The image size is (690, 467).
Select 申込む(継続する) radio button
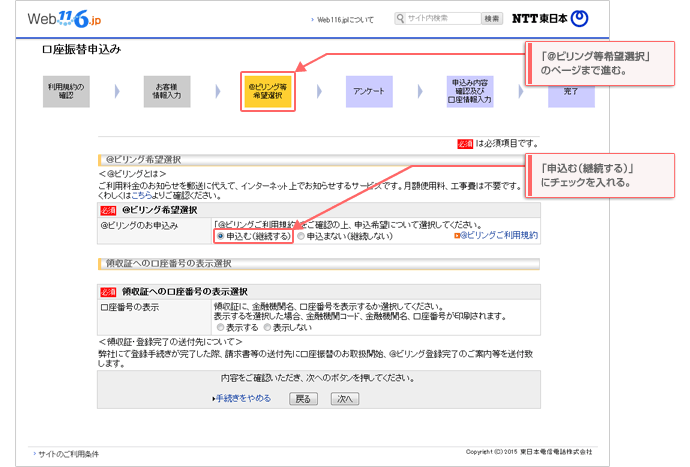[220, 237]
